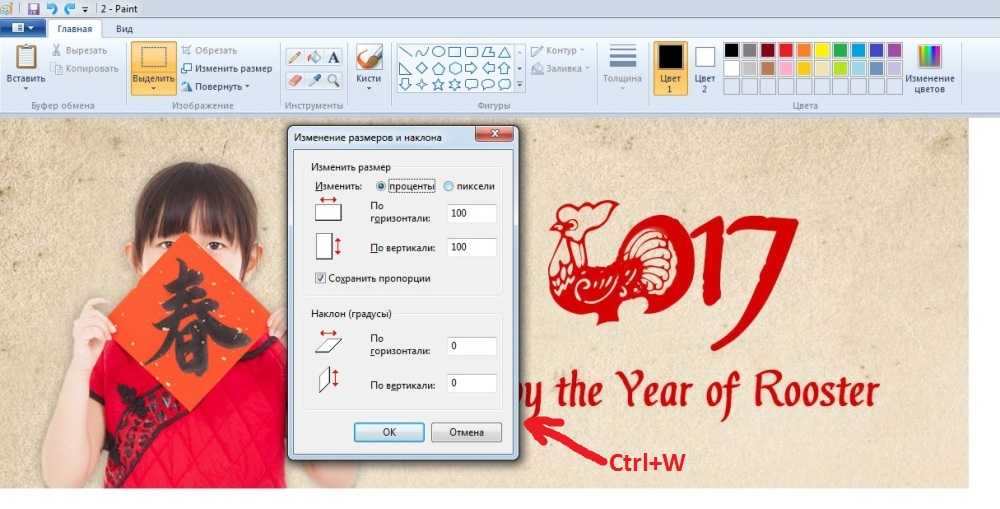The height and width of the screenshot is (509, 1000).
Task: Confirm resize with the OK button
Action: (x=389, y=432)
